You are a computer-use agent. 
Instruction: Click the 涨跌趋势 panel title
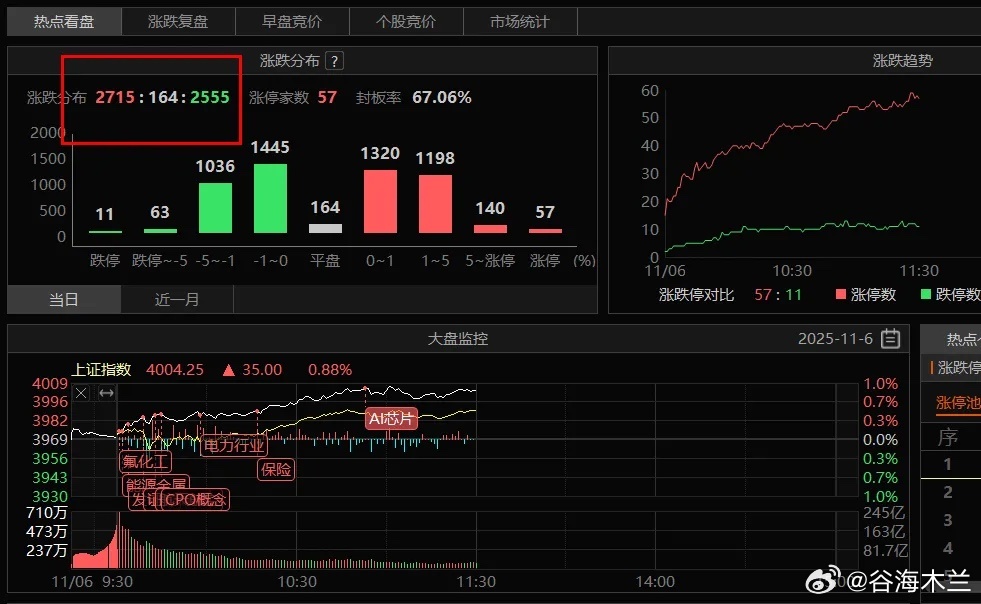coord(903,61)
